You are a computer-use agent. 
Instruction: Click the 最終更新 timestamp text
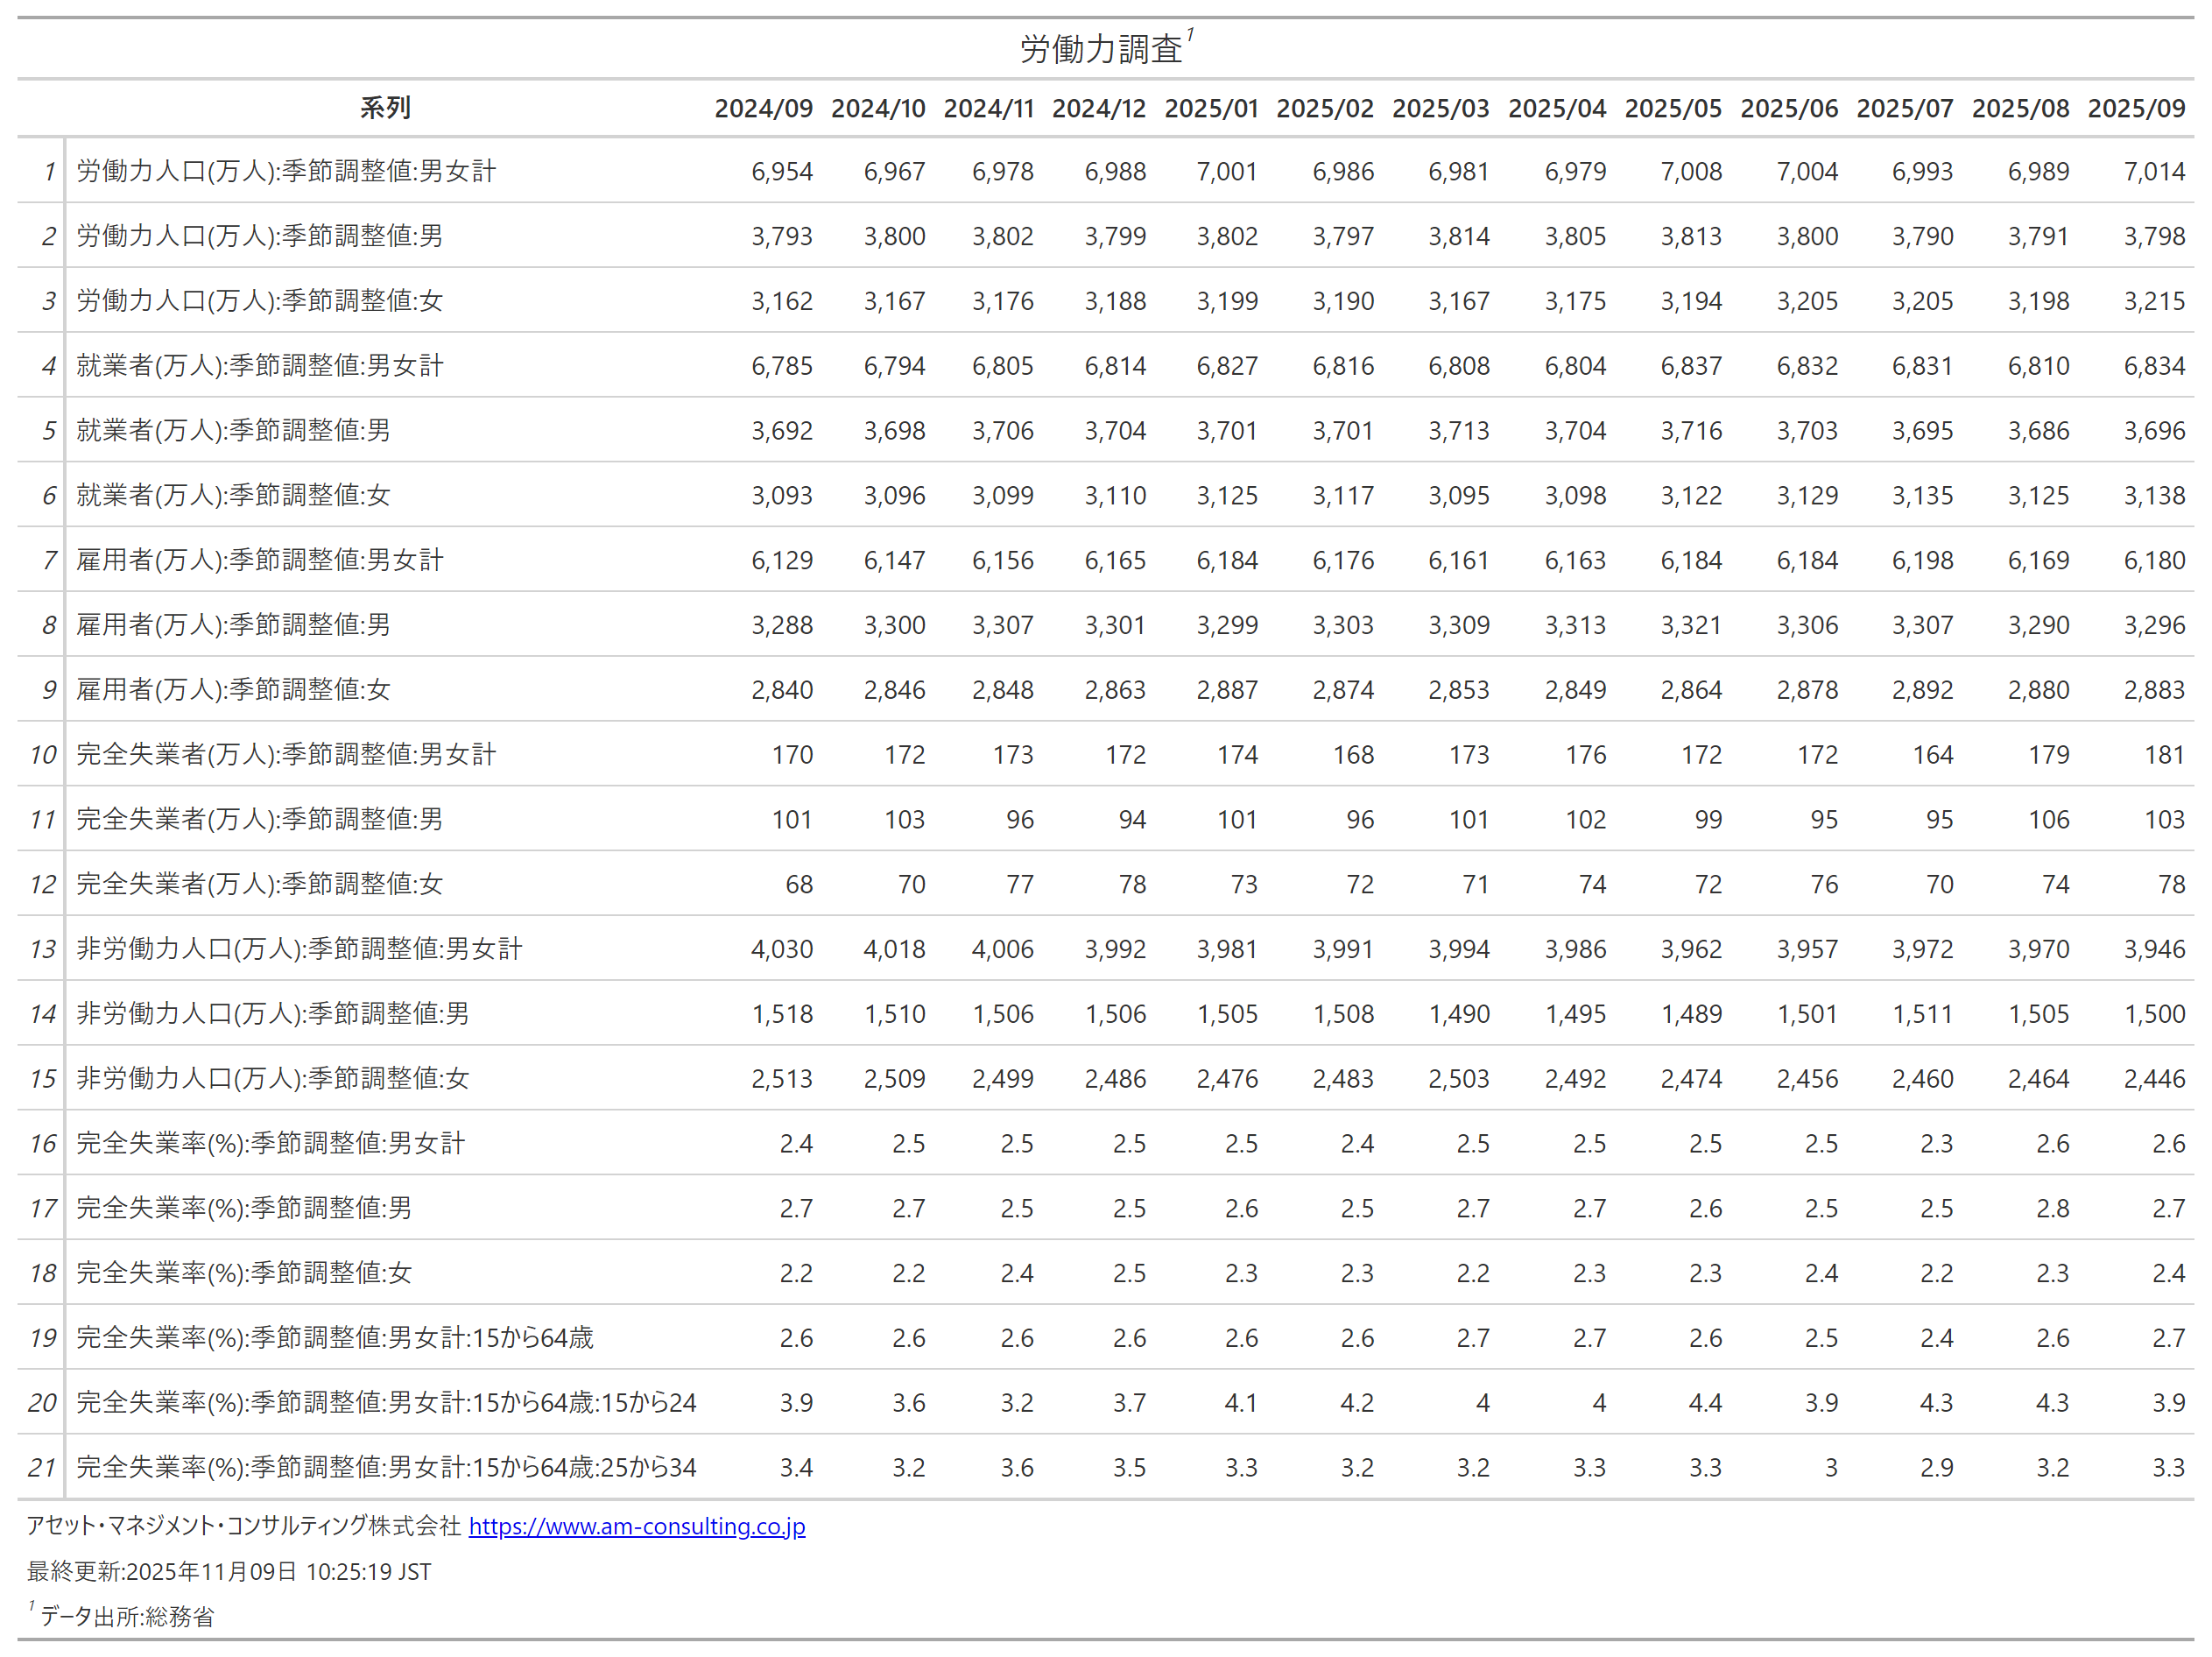229,1572
